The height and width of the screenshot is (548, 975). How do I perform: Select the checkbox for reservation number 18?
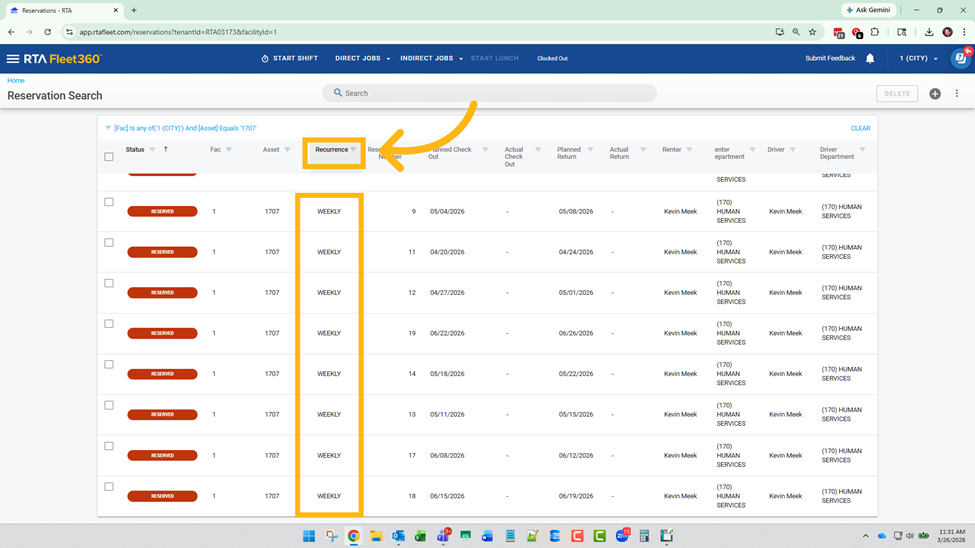109,487
